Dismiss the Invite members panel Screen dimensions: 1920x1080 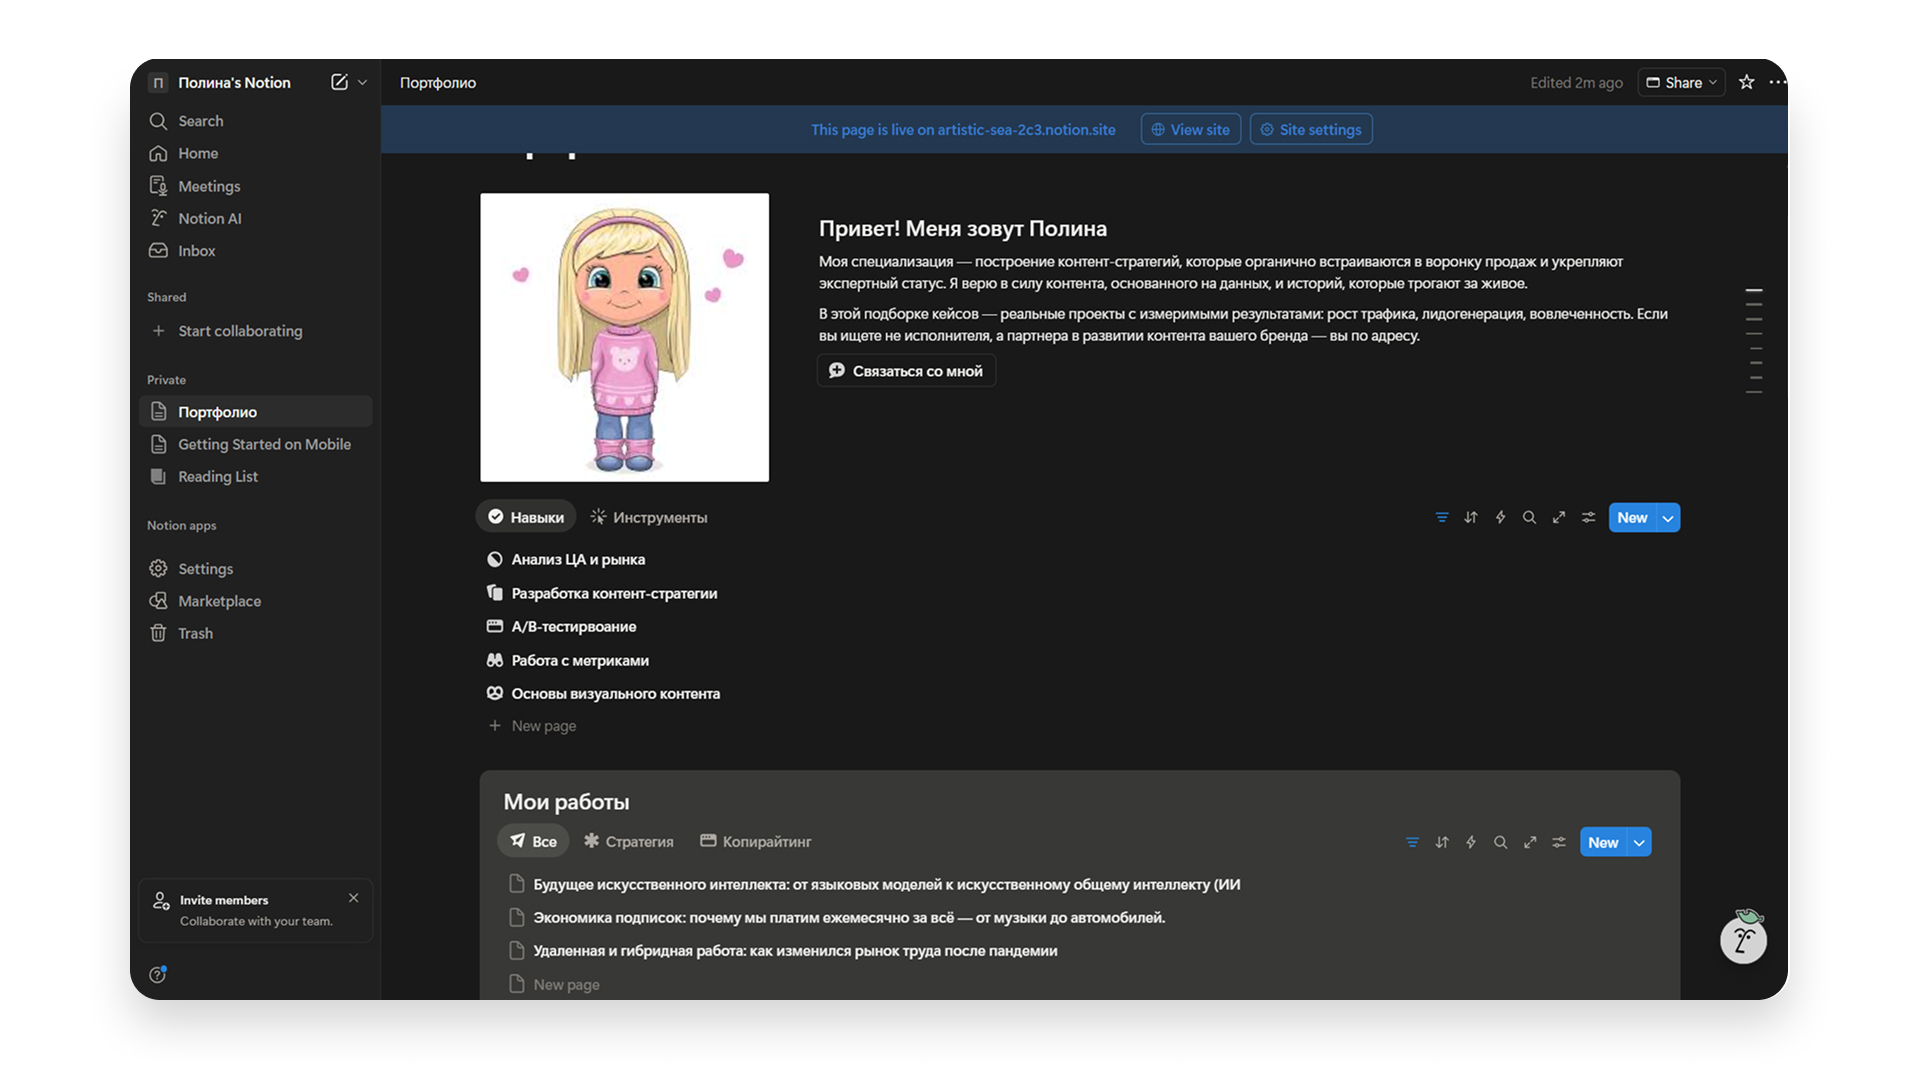click(x=353, y=898)
